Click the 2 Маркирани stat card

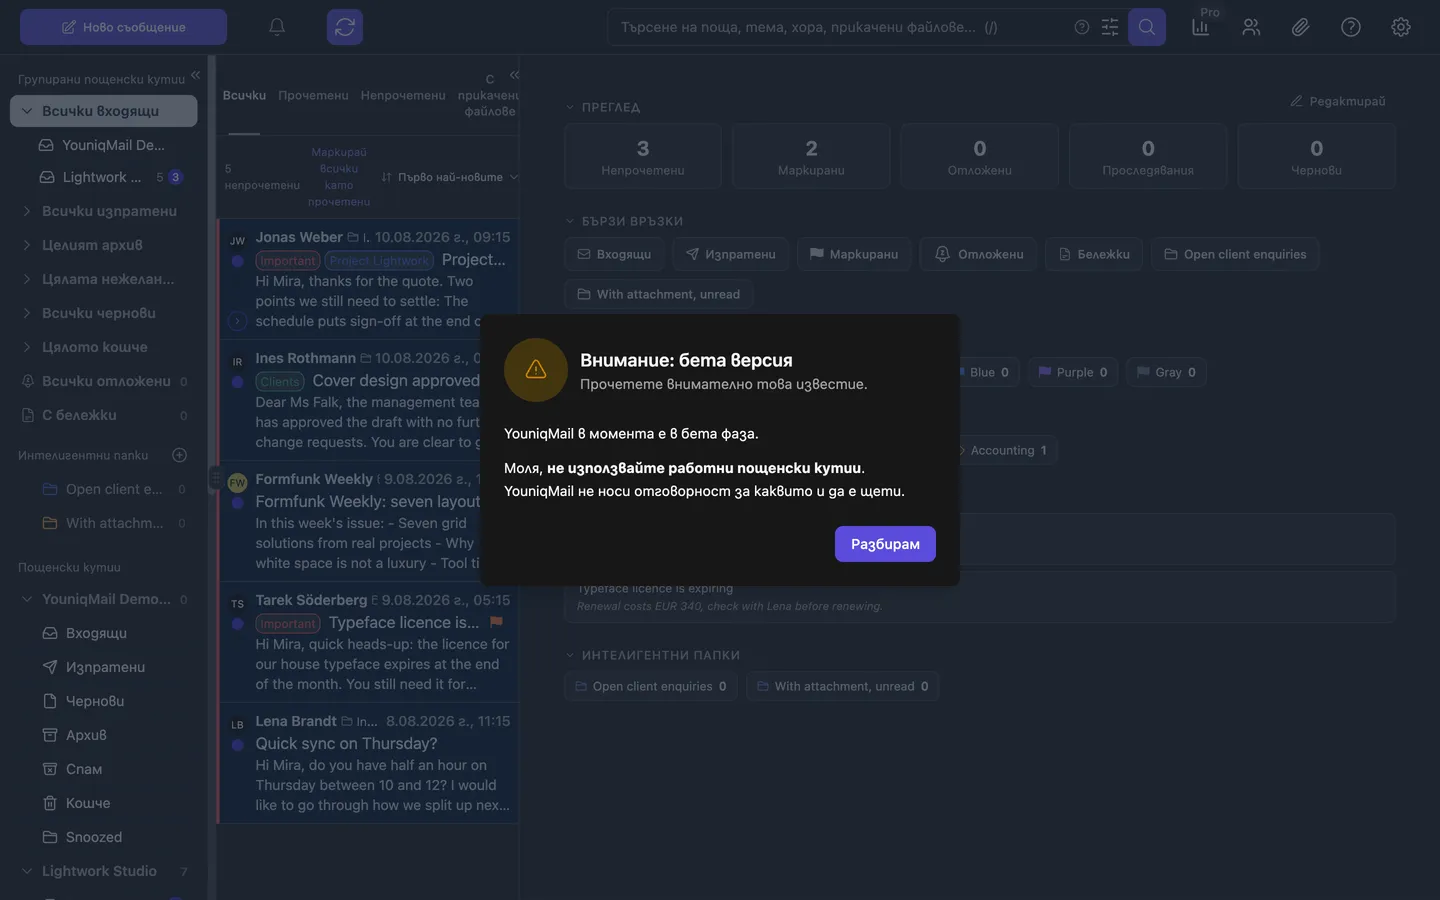(x=811, y=156)
